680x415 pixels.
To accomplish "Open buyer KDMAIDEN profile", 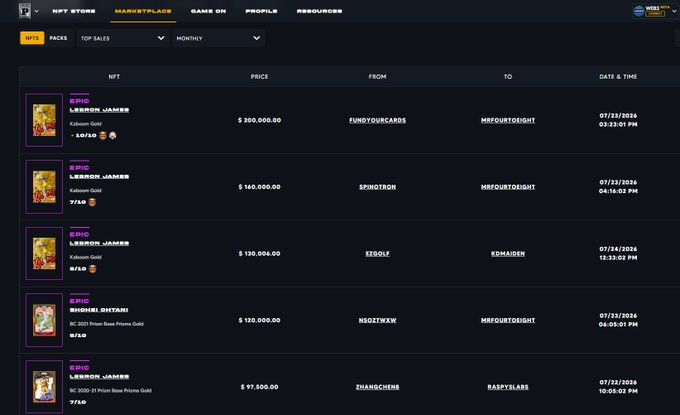I will point(508,254).
